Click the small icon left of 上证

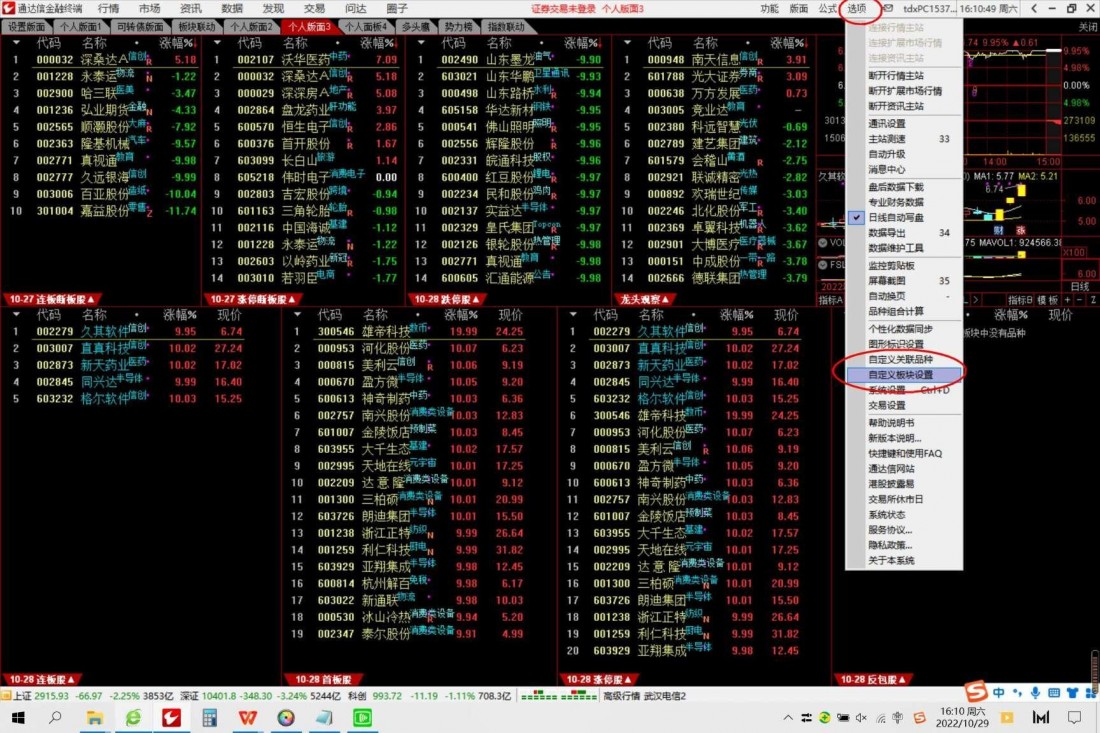6,696
